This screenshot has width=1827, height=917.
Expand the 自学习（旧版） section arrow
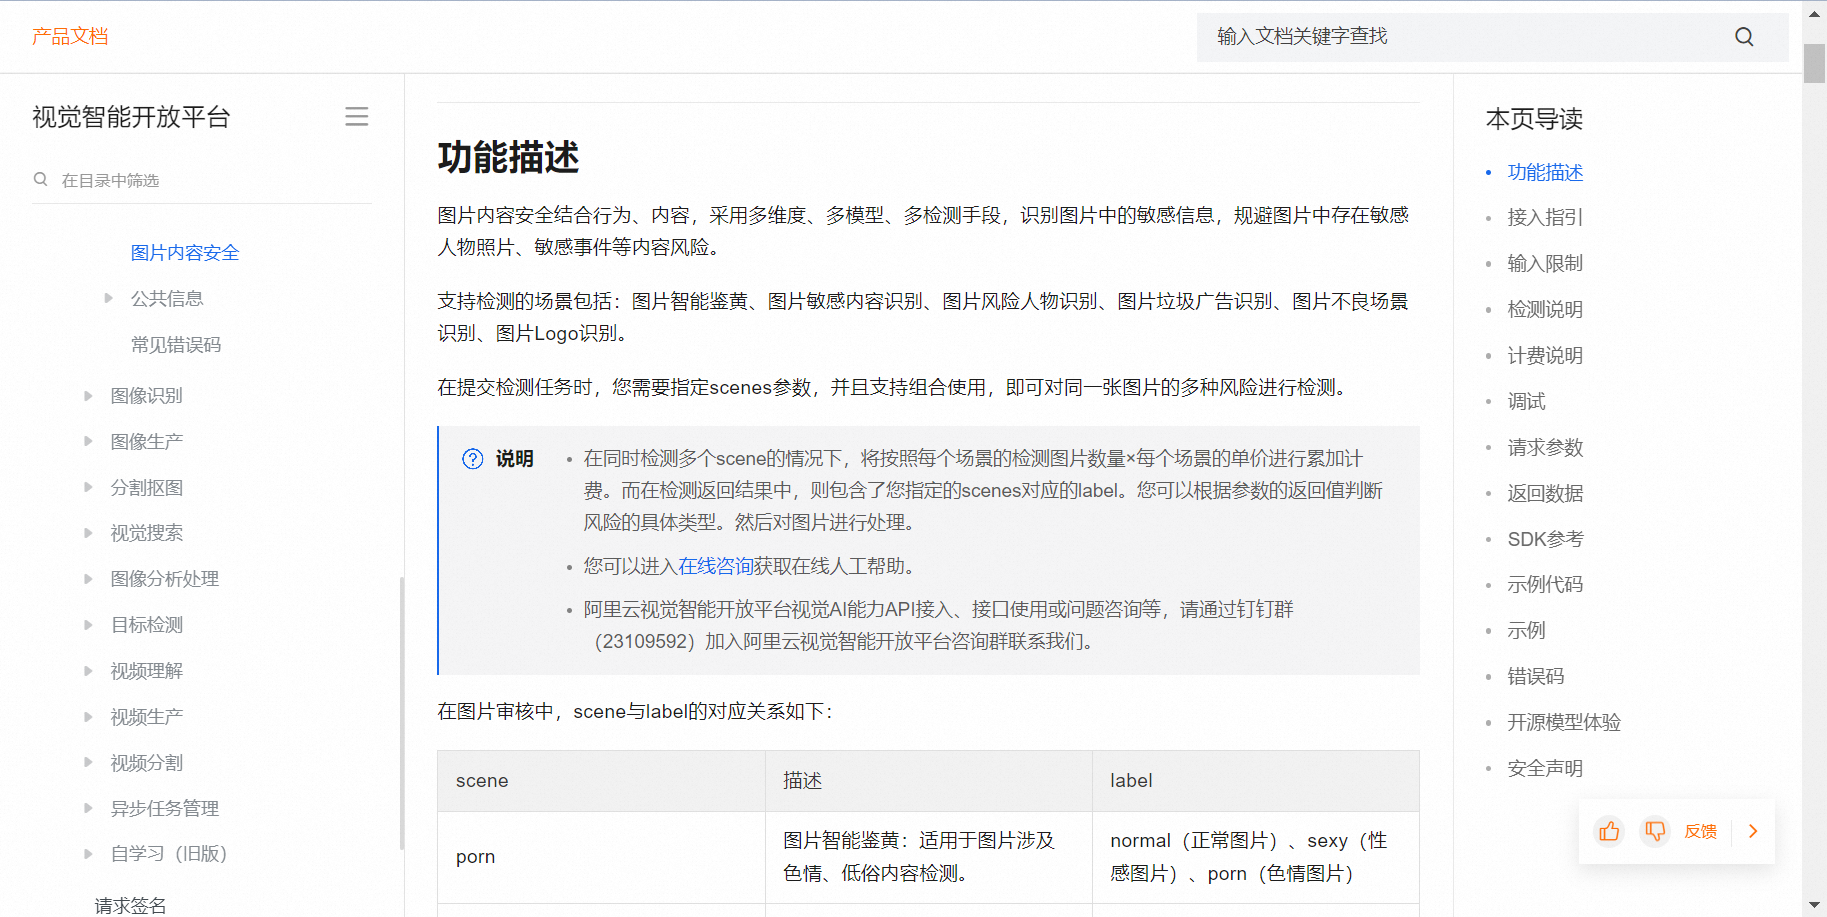click(x=88, y=853)
